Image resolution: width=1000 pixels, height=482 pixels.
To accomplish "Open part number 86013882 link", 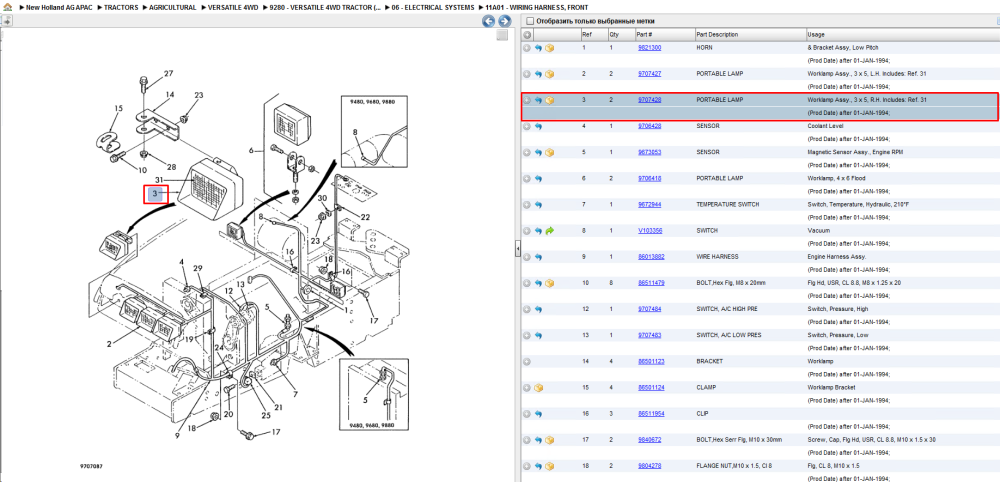I will pyautogui.click(x=651, y=257).
